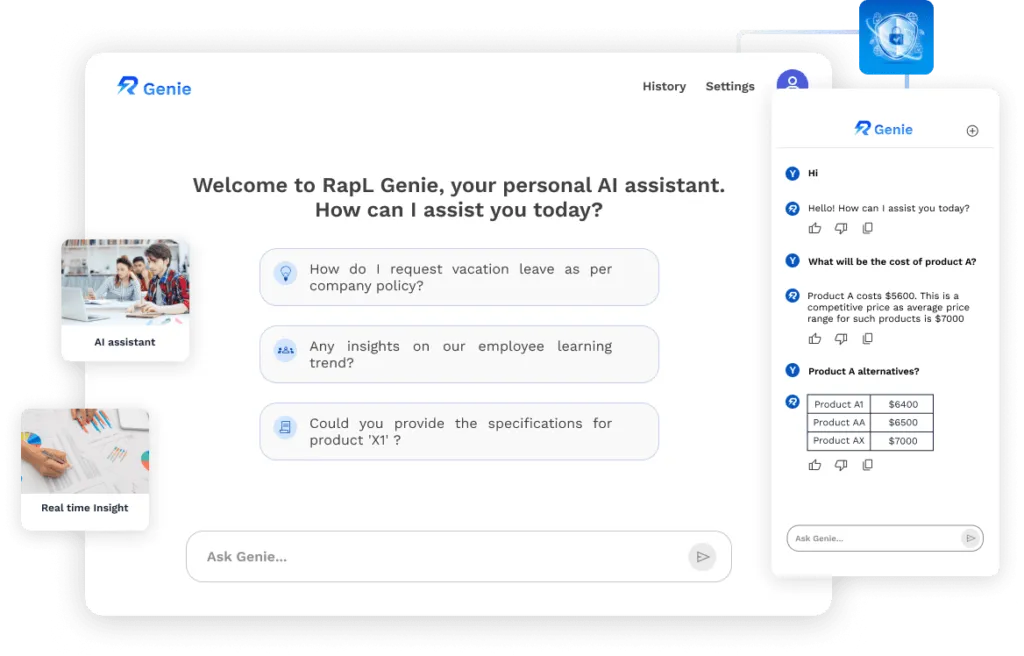Click the 'Product AX' table cell
The width and height of the screenshot is (1024, 656).
click(839, 440)
